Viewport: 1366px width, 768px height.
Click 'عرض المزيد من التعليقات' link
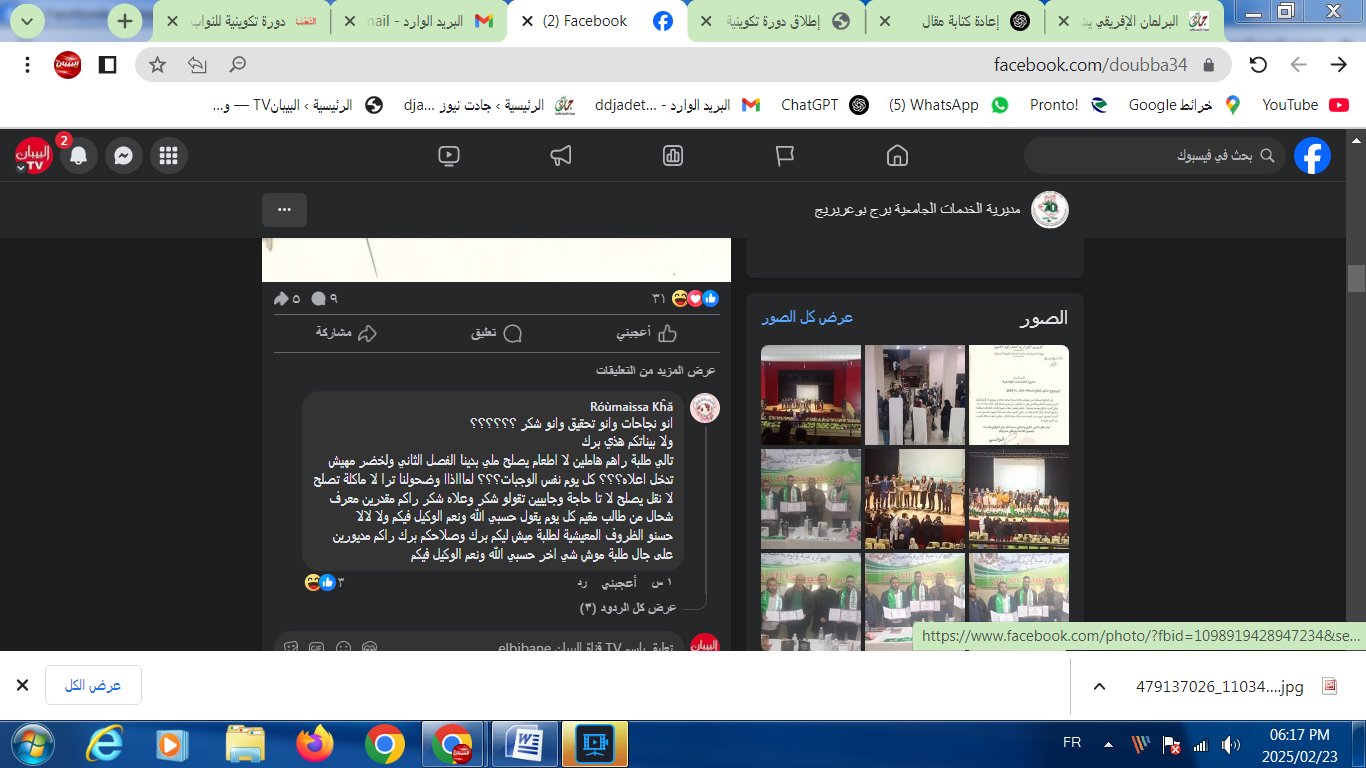coord(656,370)
